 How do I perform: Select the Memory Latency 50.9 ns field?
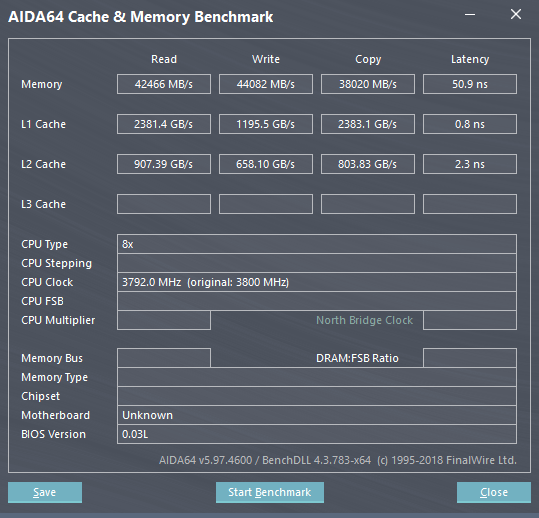470,84
